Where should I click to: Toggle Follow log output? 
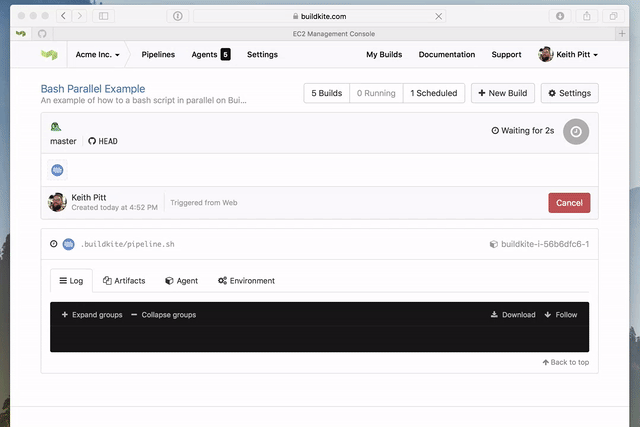(x=561, y=315)
